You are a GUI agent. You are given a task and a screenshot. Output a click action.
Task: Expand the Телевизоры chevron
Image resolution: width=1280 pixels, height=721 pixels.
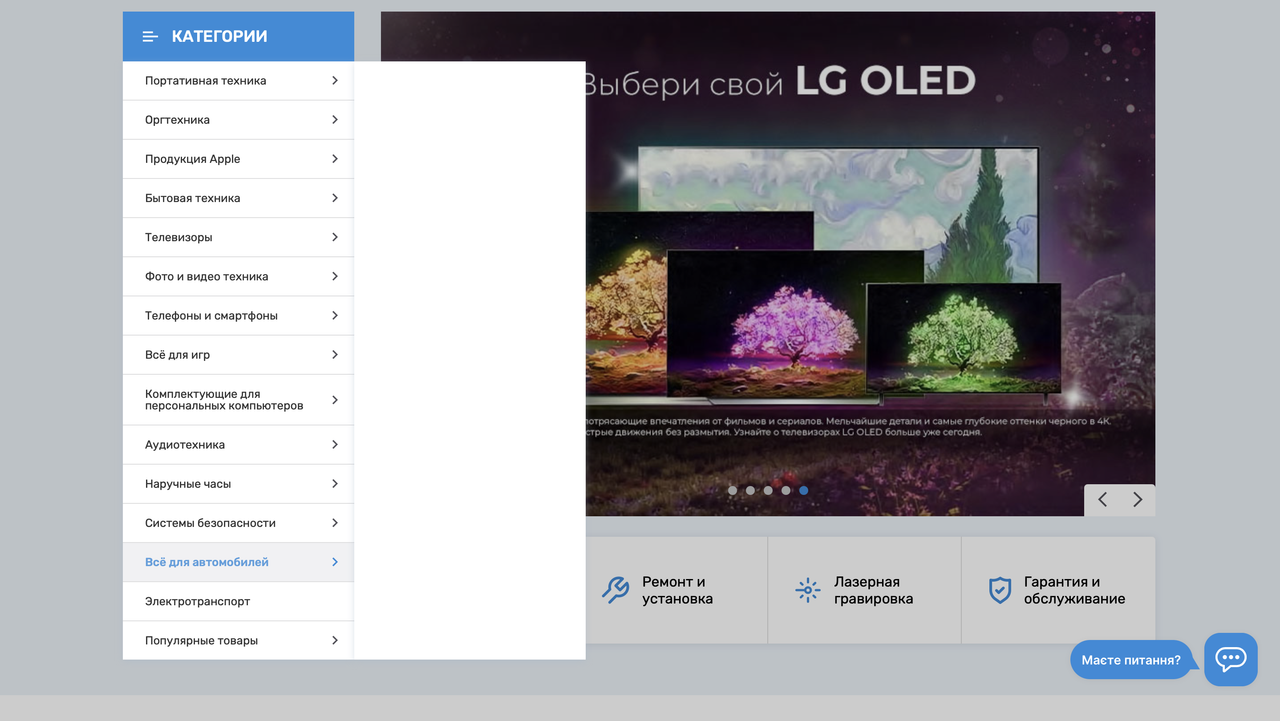coord(335,237)
